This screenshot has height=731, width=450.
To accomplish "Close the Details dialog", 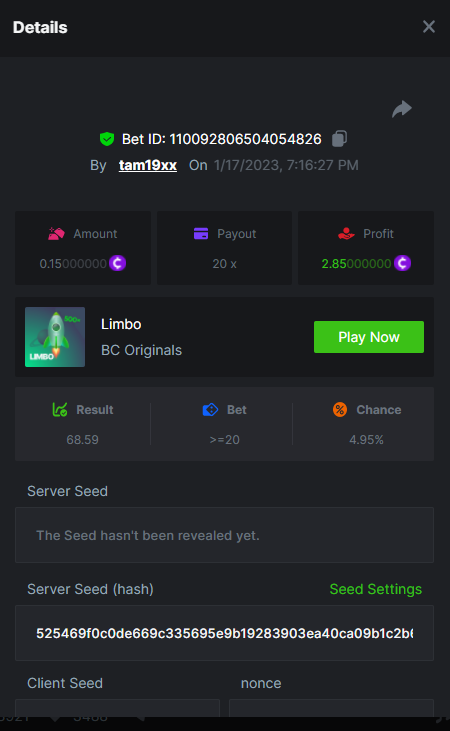I will pos(429,27).
